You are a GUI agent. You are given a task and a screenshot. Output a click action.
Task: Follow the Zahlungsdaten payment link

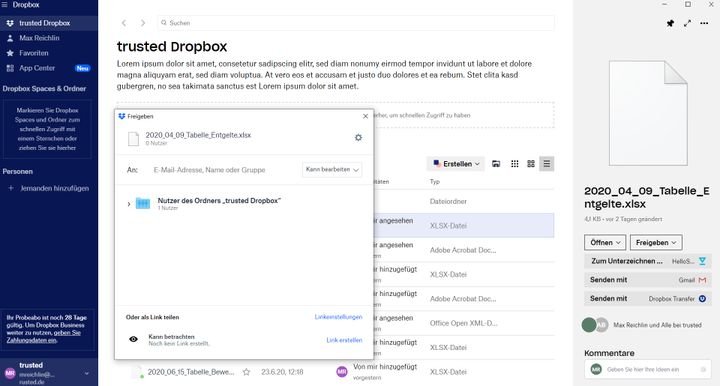[x=44, y=336]
